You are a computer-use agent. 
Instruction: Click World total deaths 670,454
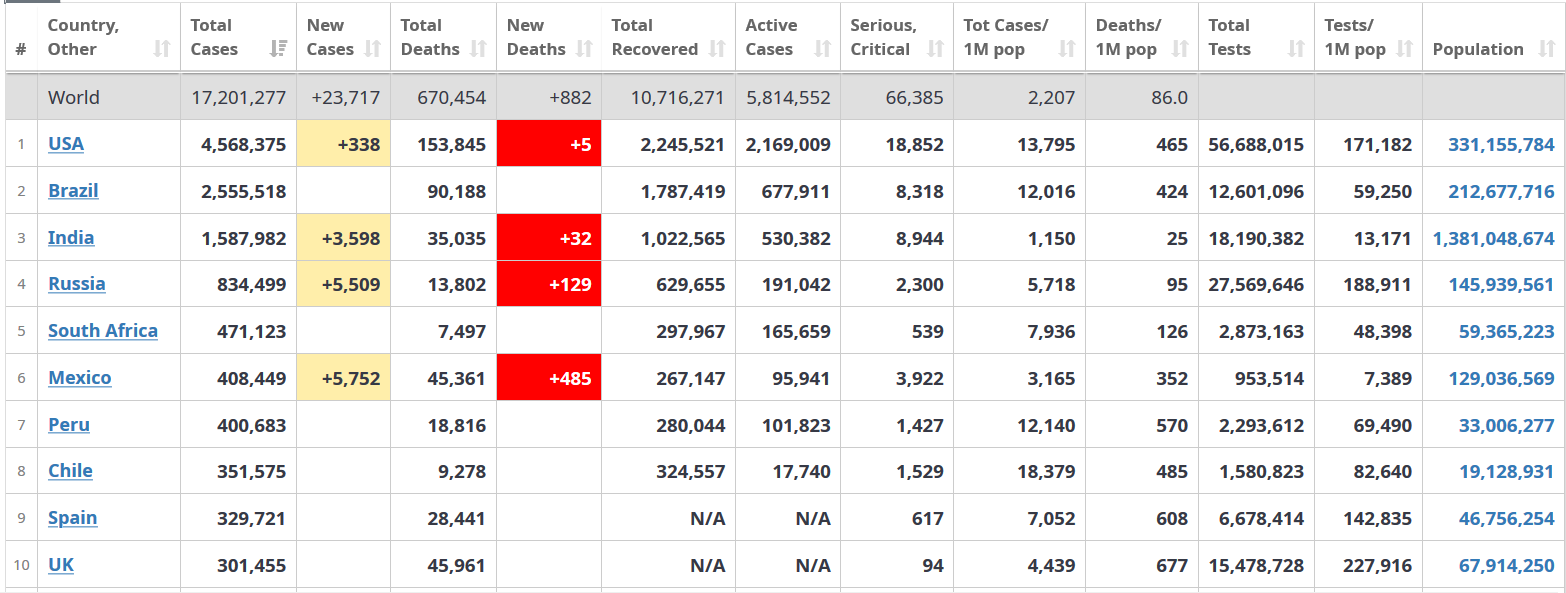(x=451, y=98)
